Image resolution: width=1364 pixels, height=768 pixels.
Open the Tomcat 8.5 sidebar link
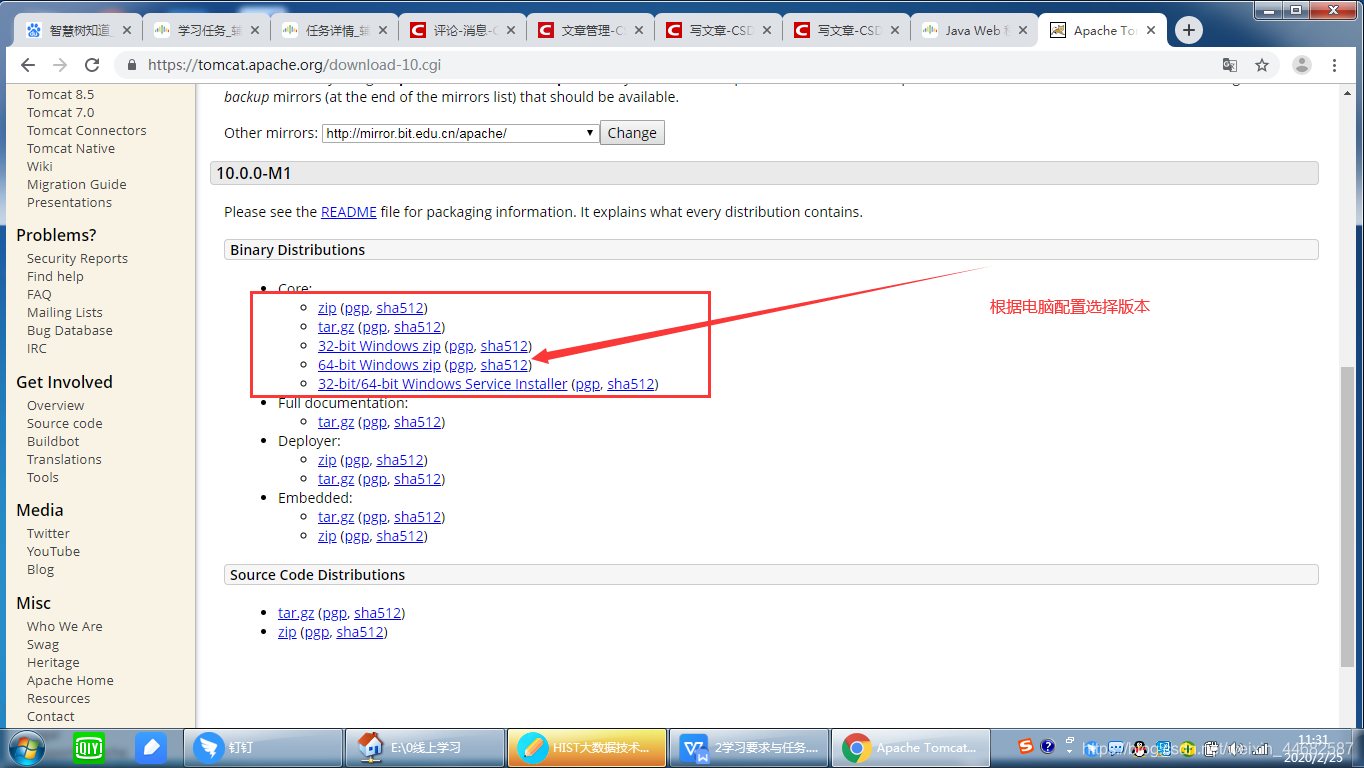coord(60,94)
